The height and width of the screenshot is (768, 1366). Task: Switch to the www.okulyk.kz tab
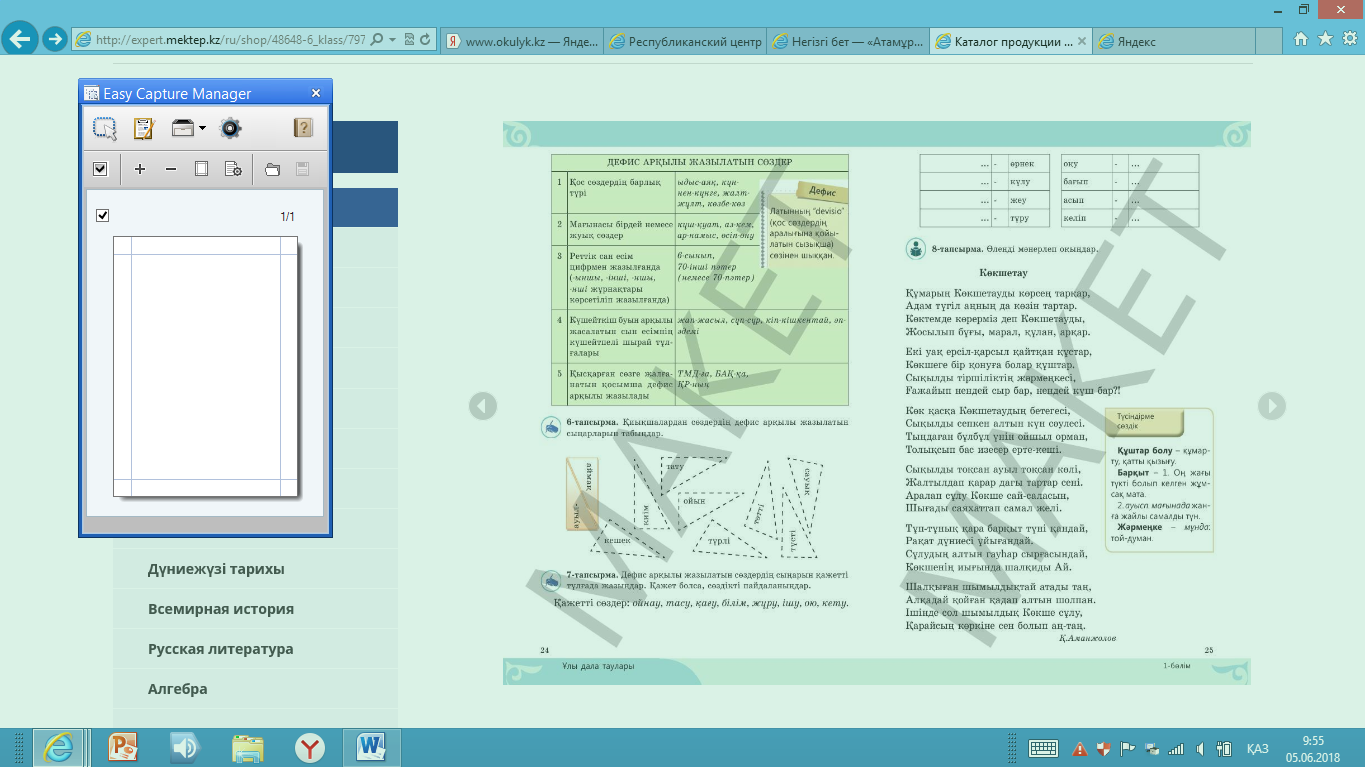[522, 41]
